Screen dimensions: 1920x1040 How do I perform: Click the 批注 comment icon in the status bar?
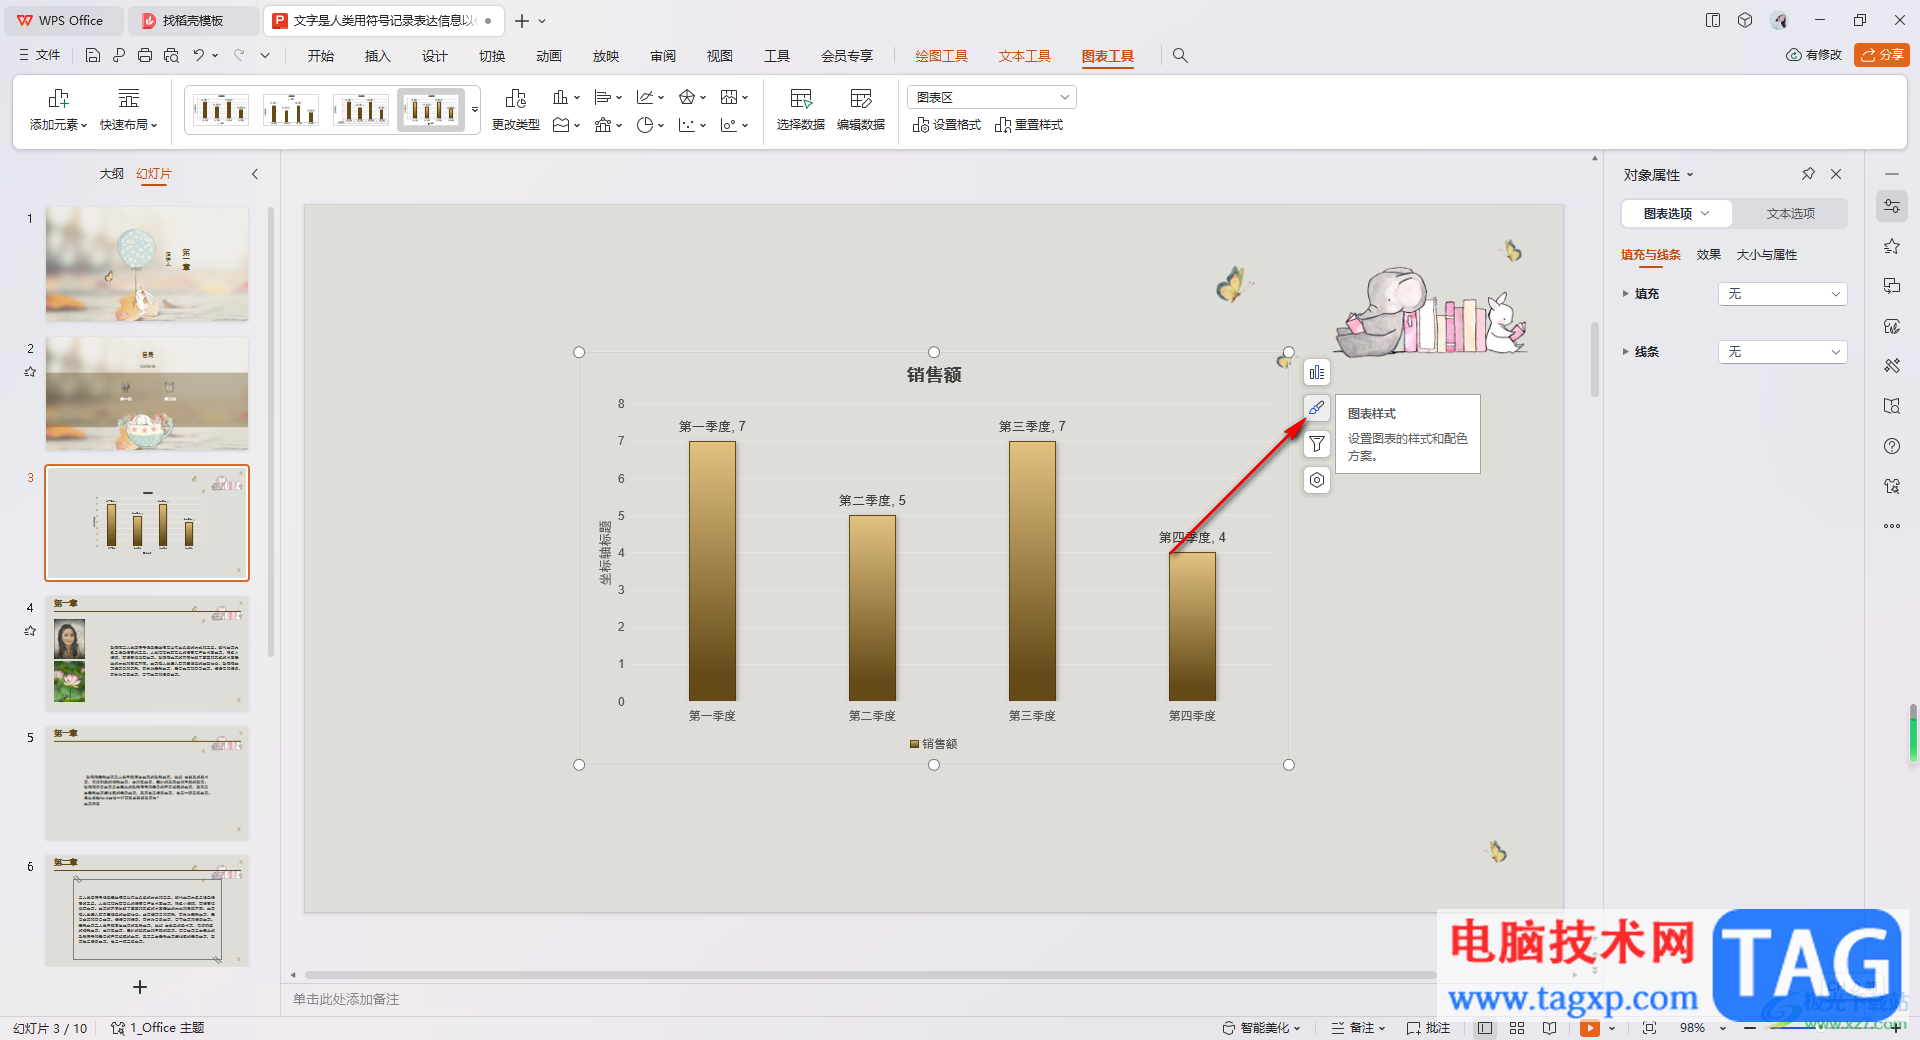click(1428, 1028)
